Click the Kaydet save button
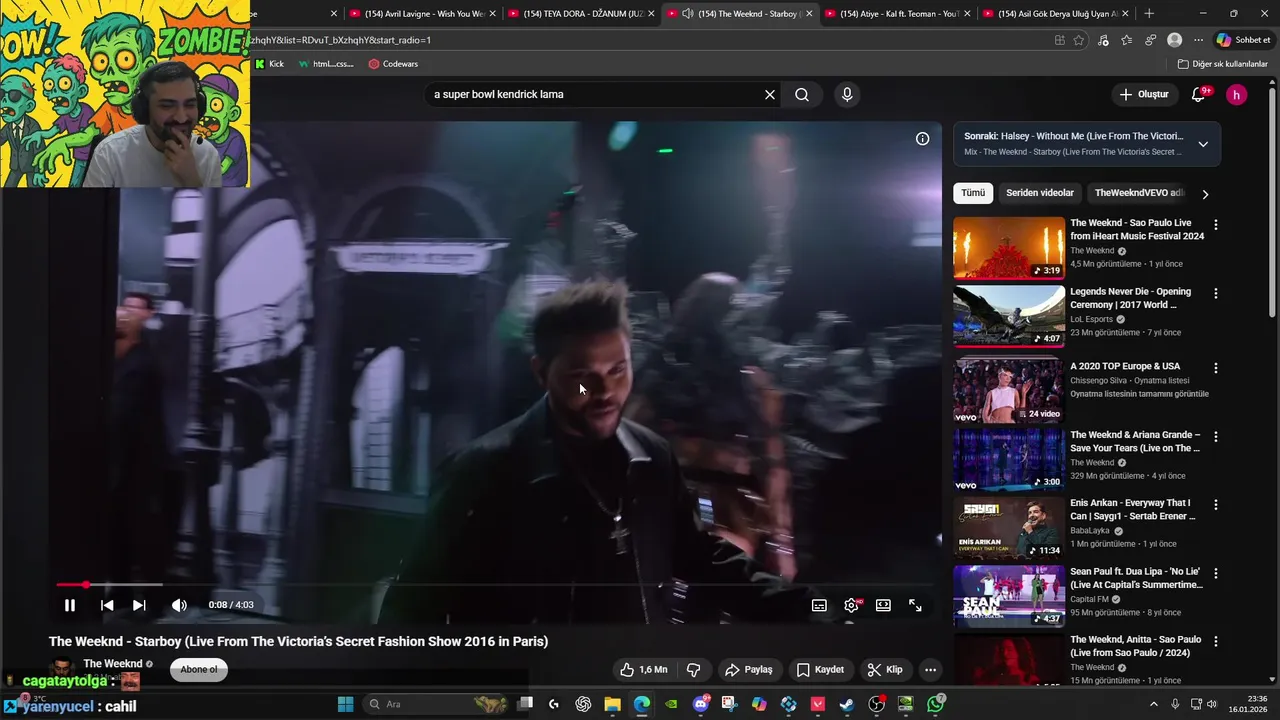The image size is (1280, 720). click(821, 670)
